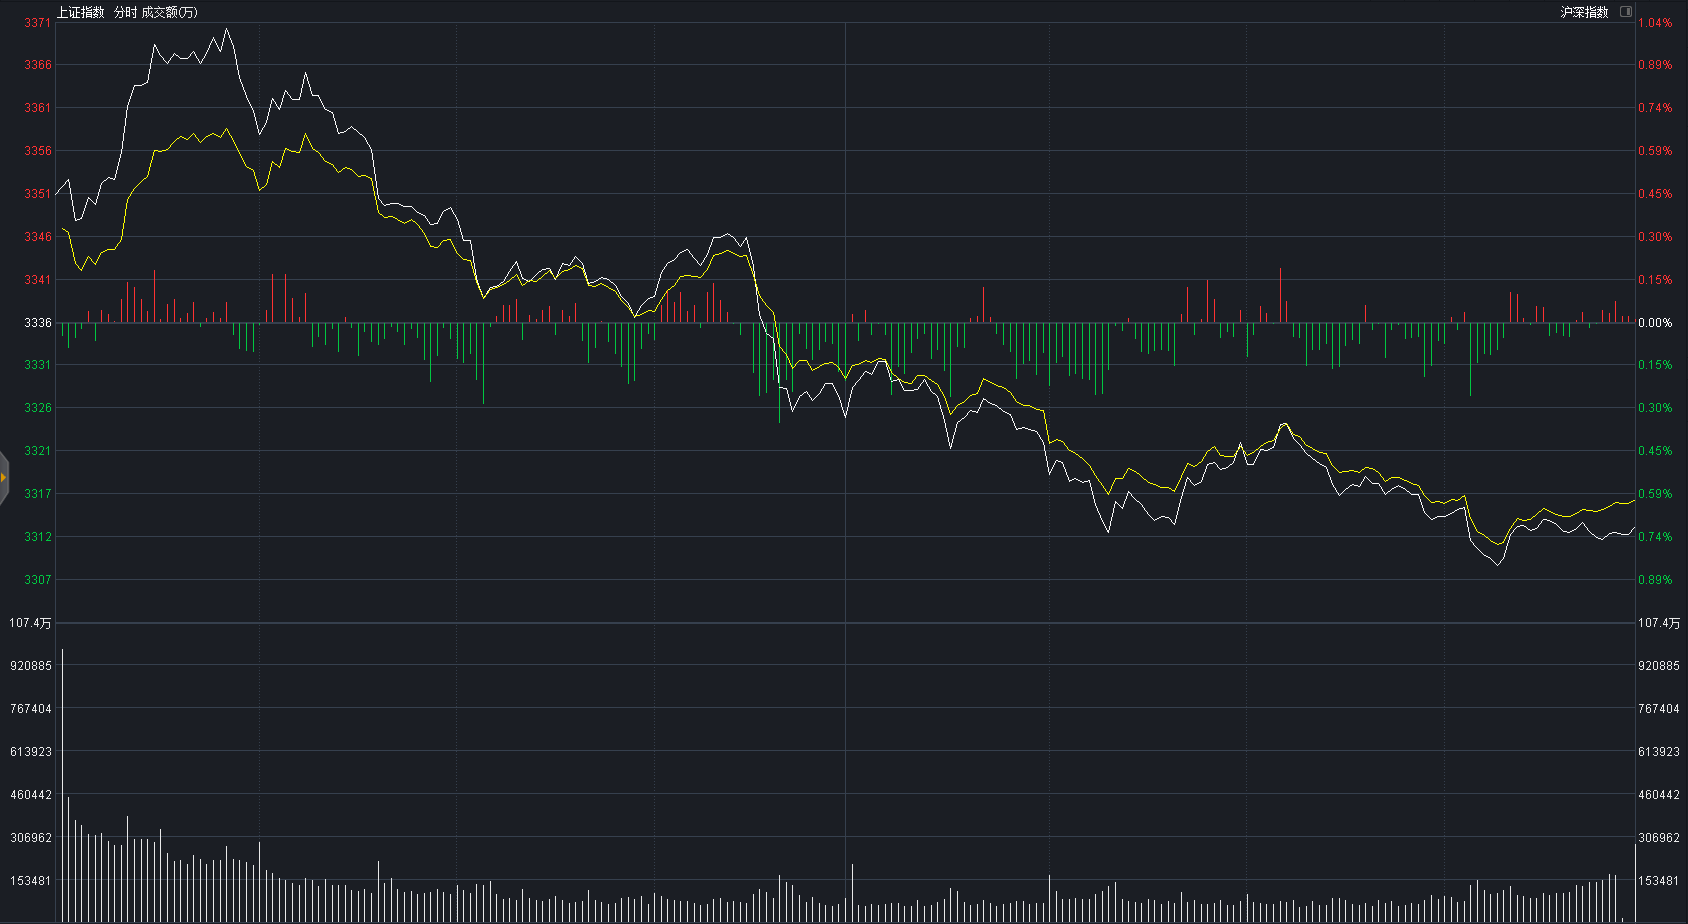Click the 3336 baseline price label
The width and height of the screenshot is (1688, 924).
(x=38, y=322)
